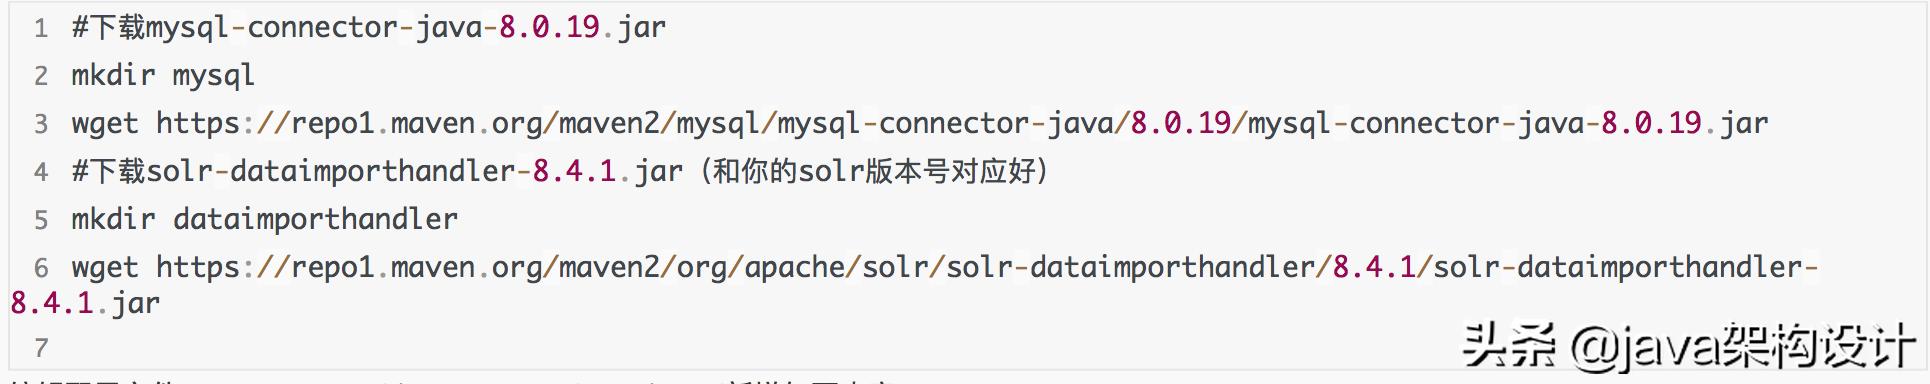This screenshot has height=384, width=1930.
Task: Click line number 1 in gutter
Action: (x=41, y=28)
